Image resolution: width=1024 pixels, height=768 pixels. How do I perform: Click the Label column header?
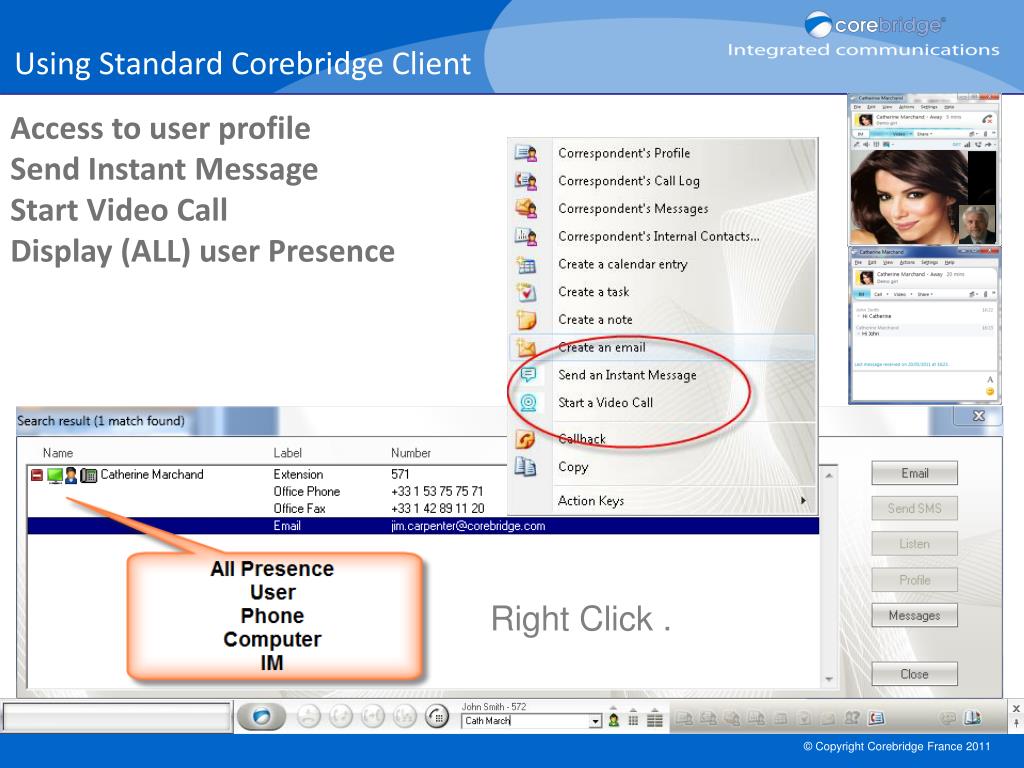click(x=287, y=453)
